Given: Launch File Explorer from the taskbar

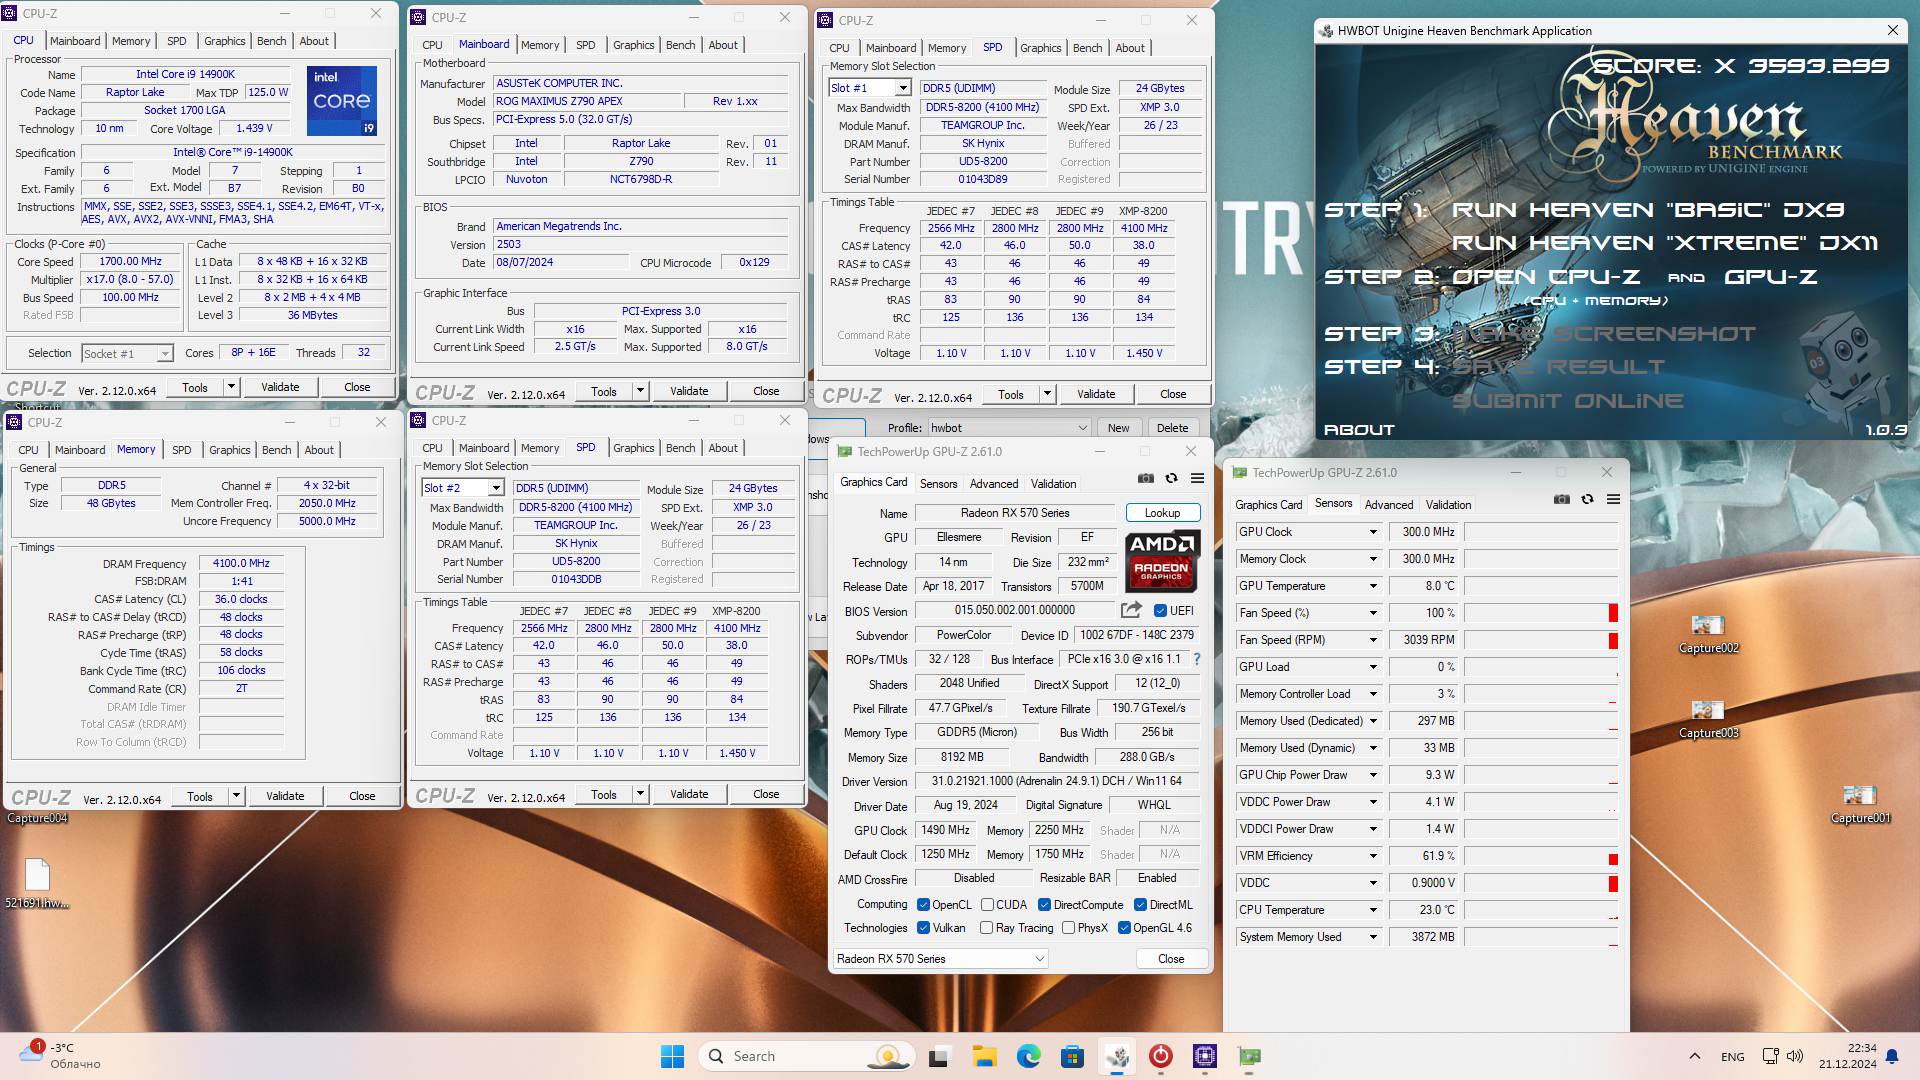Looking at the screenshot, I should [984, 1056].
